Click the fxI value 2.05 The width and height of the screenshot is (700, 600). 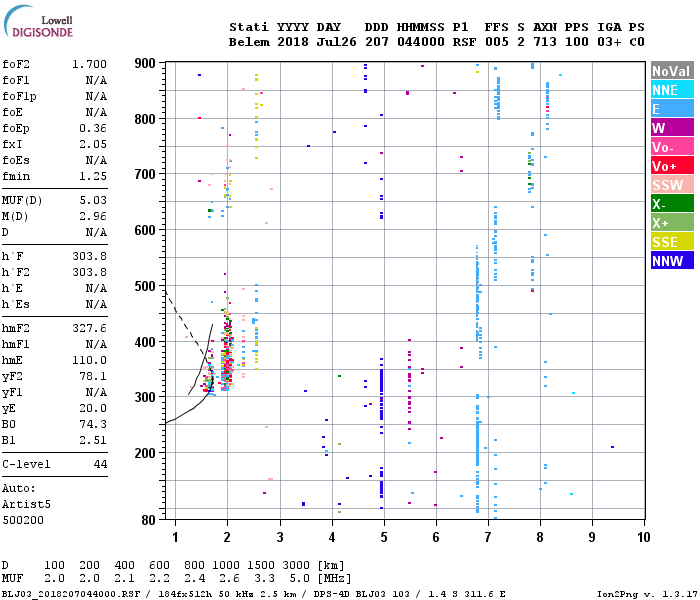(x=93, y=145)
